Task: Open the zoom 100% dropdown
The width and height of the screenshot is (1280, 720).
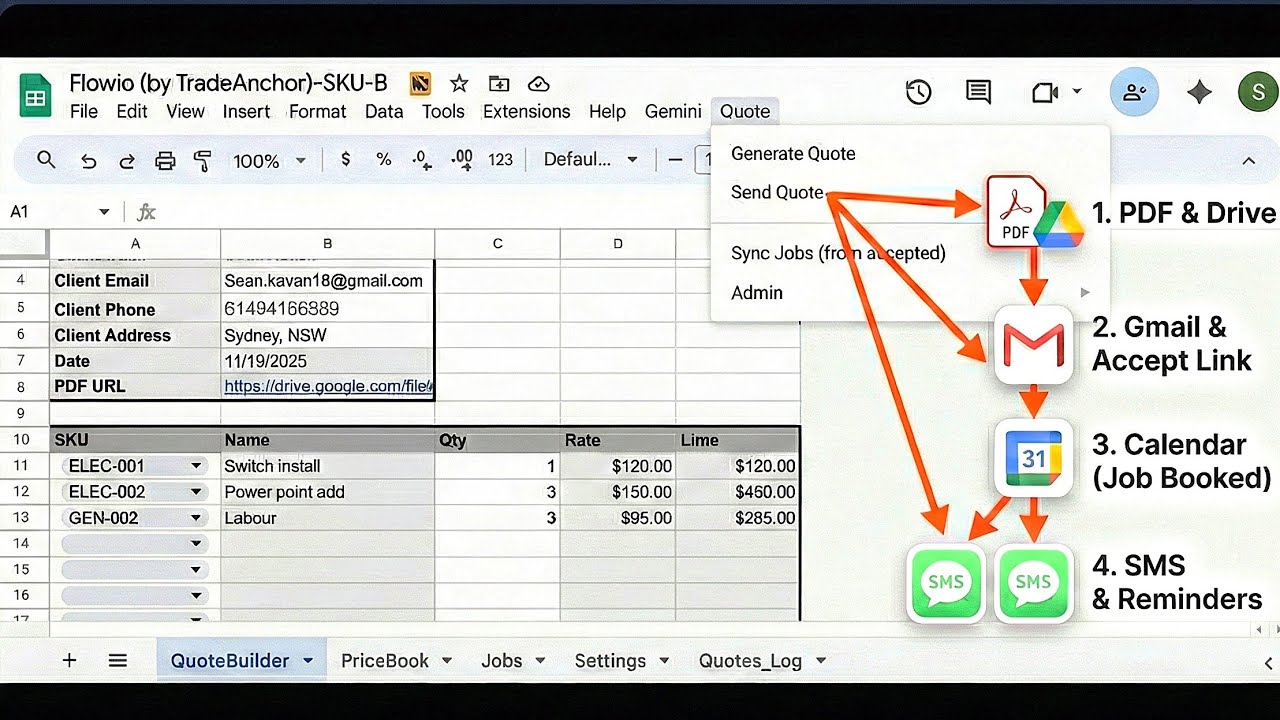Action: 269,160
